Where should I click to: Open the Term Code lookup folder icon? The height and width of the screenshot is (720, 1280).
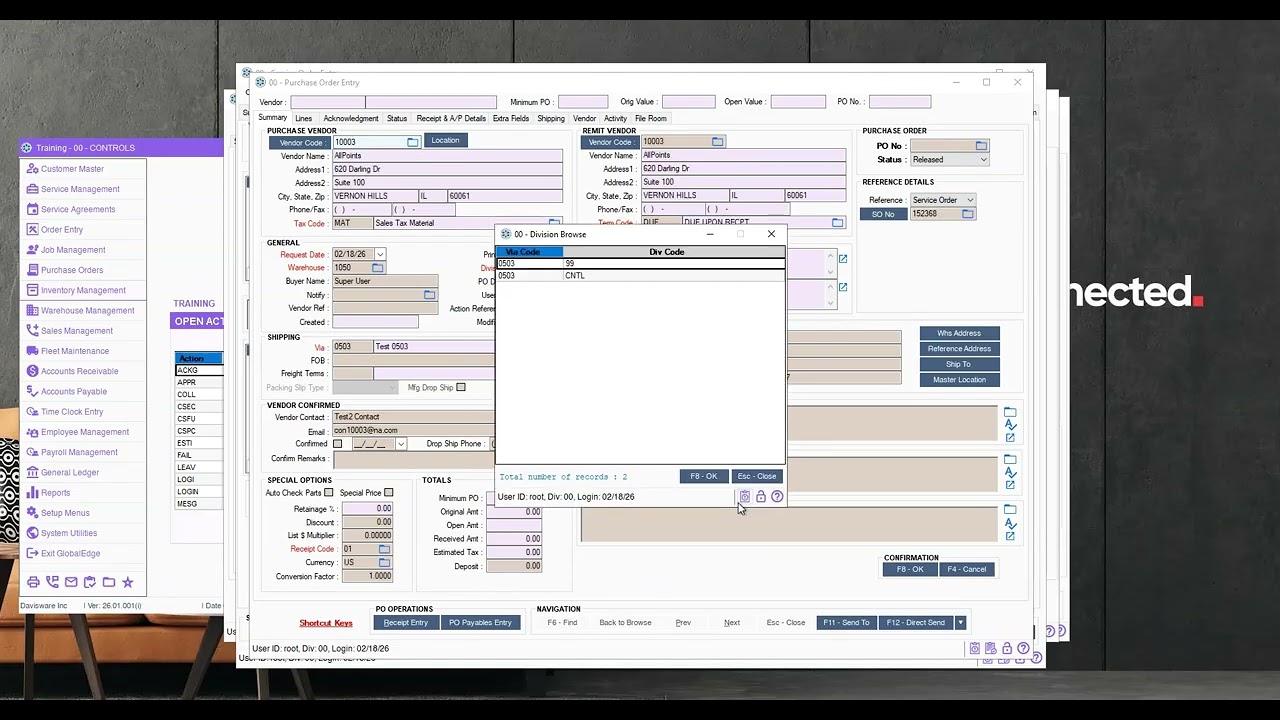pos(837,223)
